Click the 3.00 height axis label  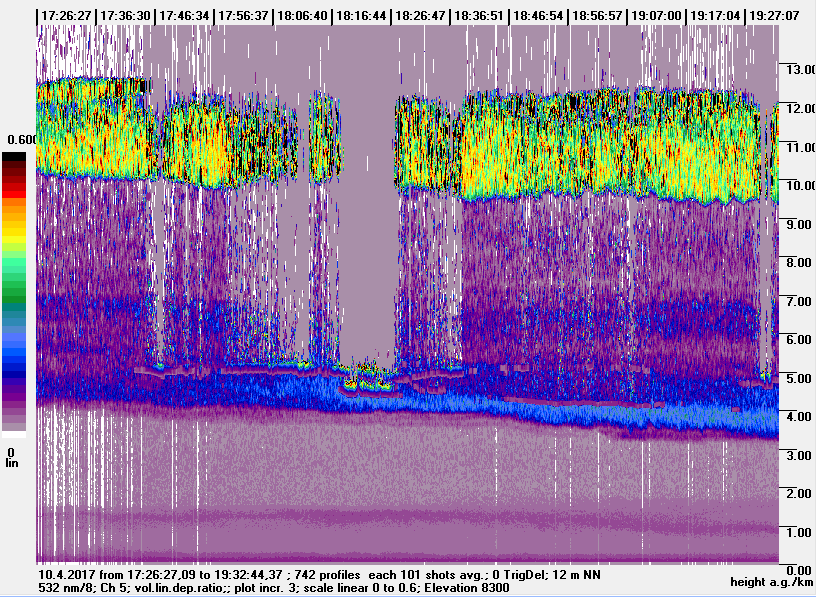799,455
